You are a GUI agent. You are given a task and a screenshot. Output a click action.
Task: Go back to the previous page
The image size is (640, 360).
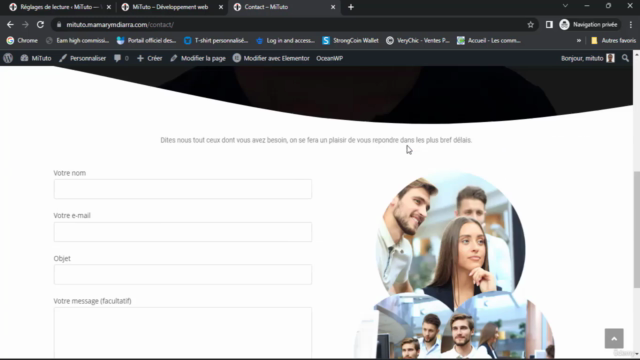pos(10,24)
